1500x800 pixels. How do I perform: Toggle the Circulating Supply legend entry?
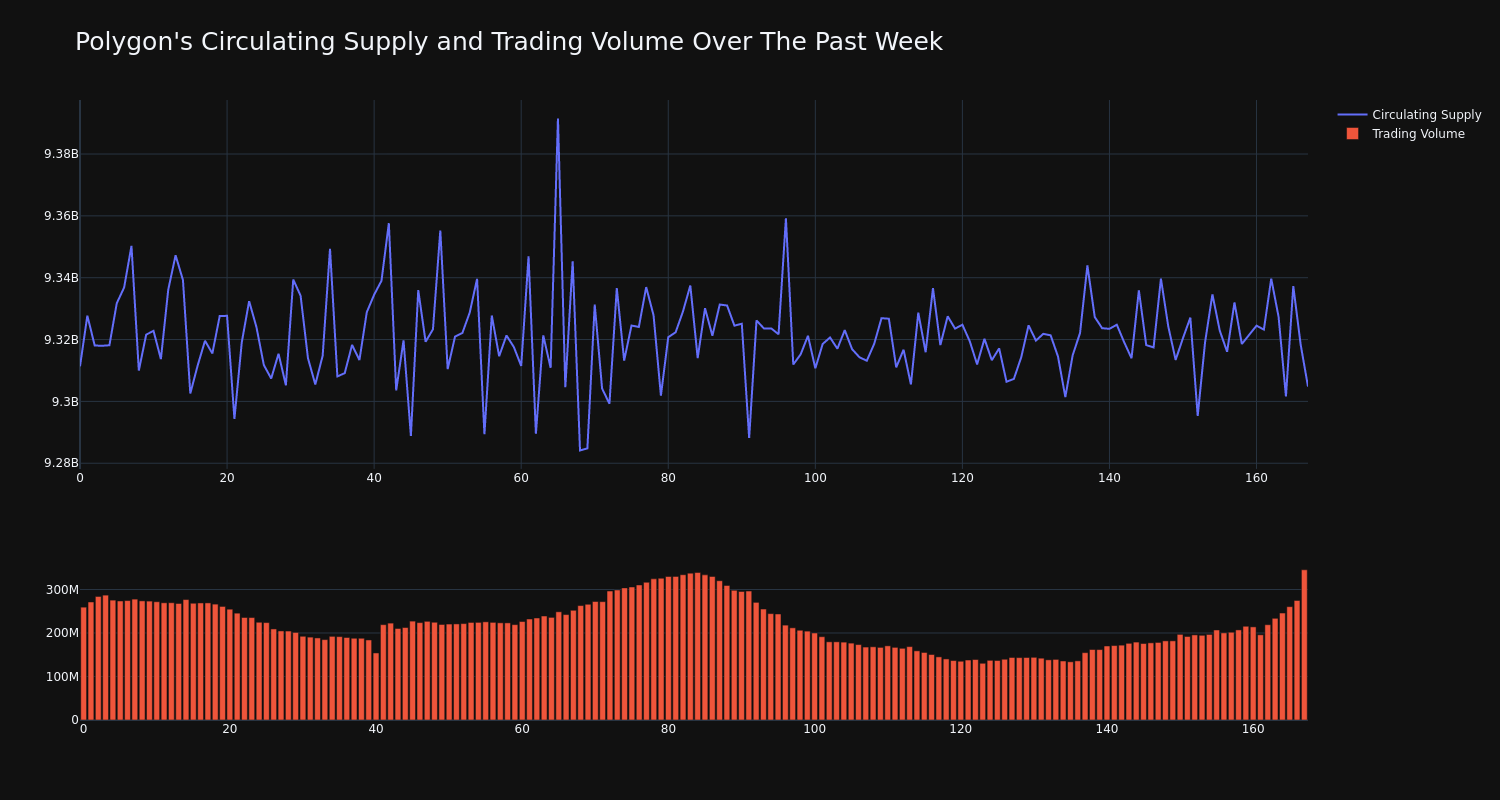click(x=1410, y=115)
